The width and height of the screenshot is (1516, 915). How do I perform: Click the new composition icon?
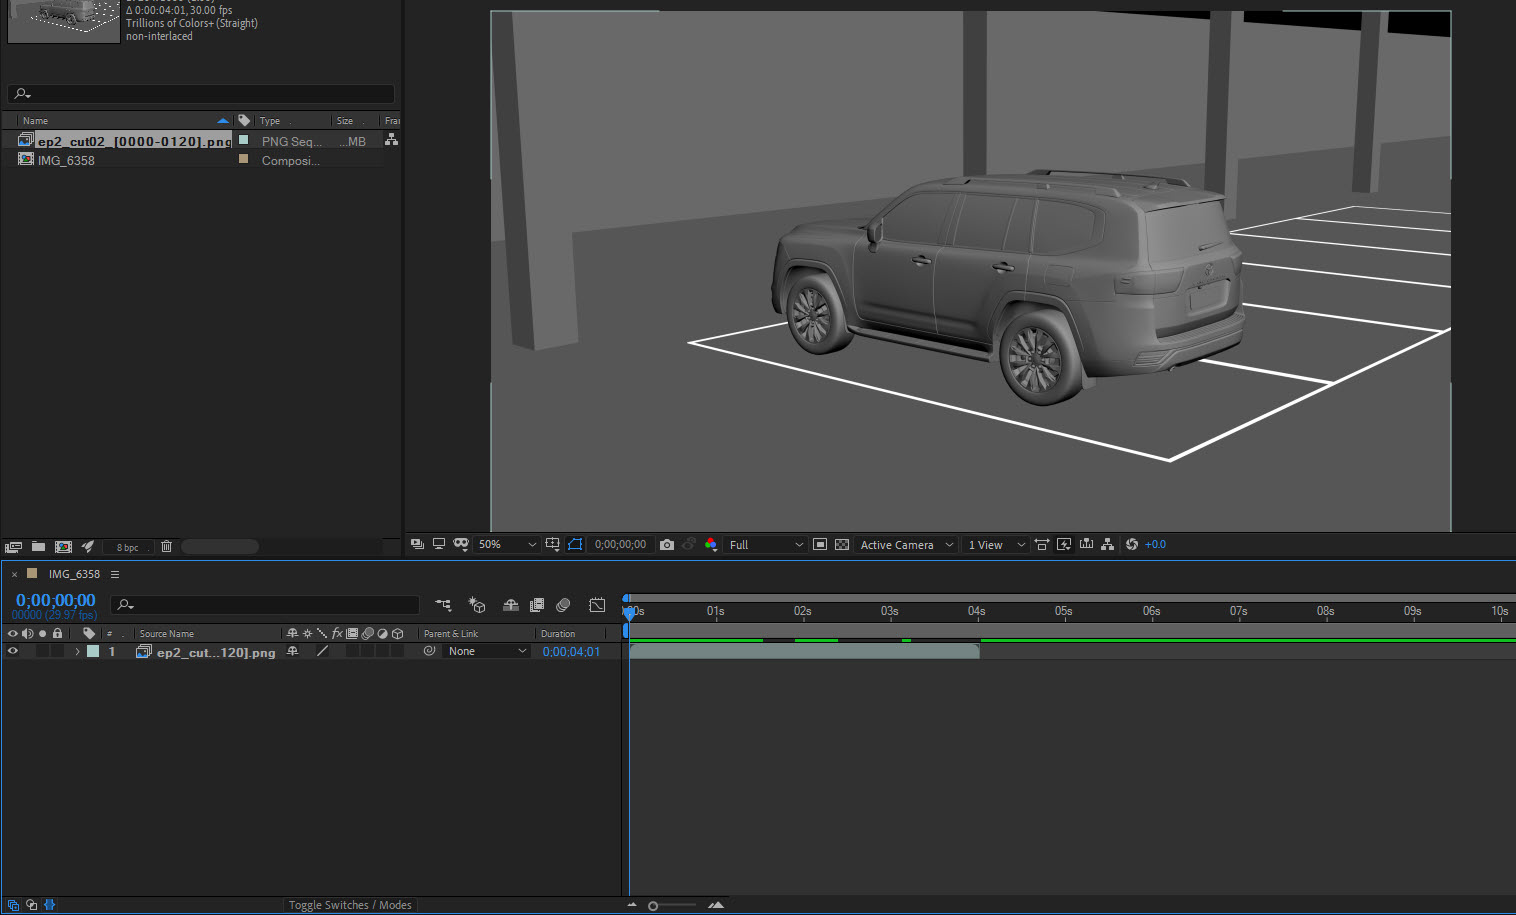point(63,547)
